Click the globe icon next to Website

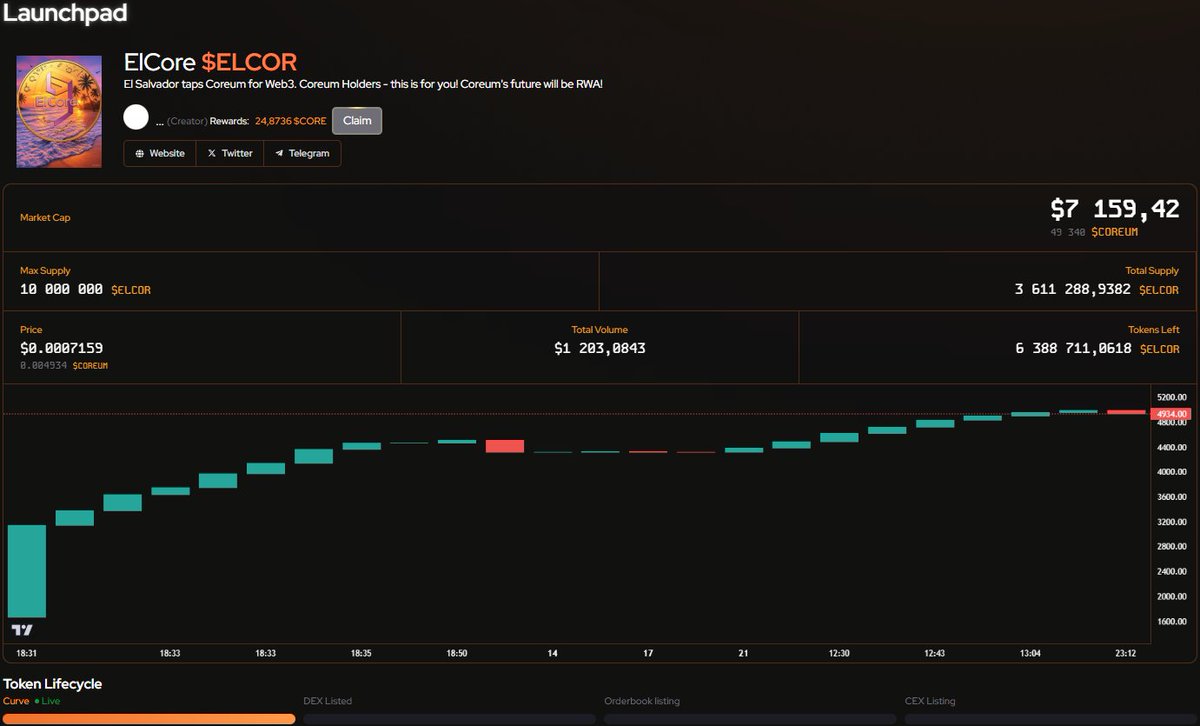click(140, 154)
